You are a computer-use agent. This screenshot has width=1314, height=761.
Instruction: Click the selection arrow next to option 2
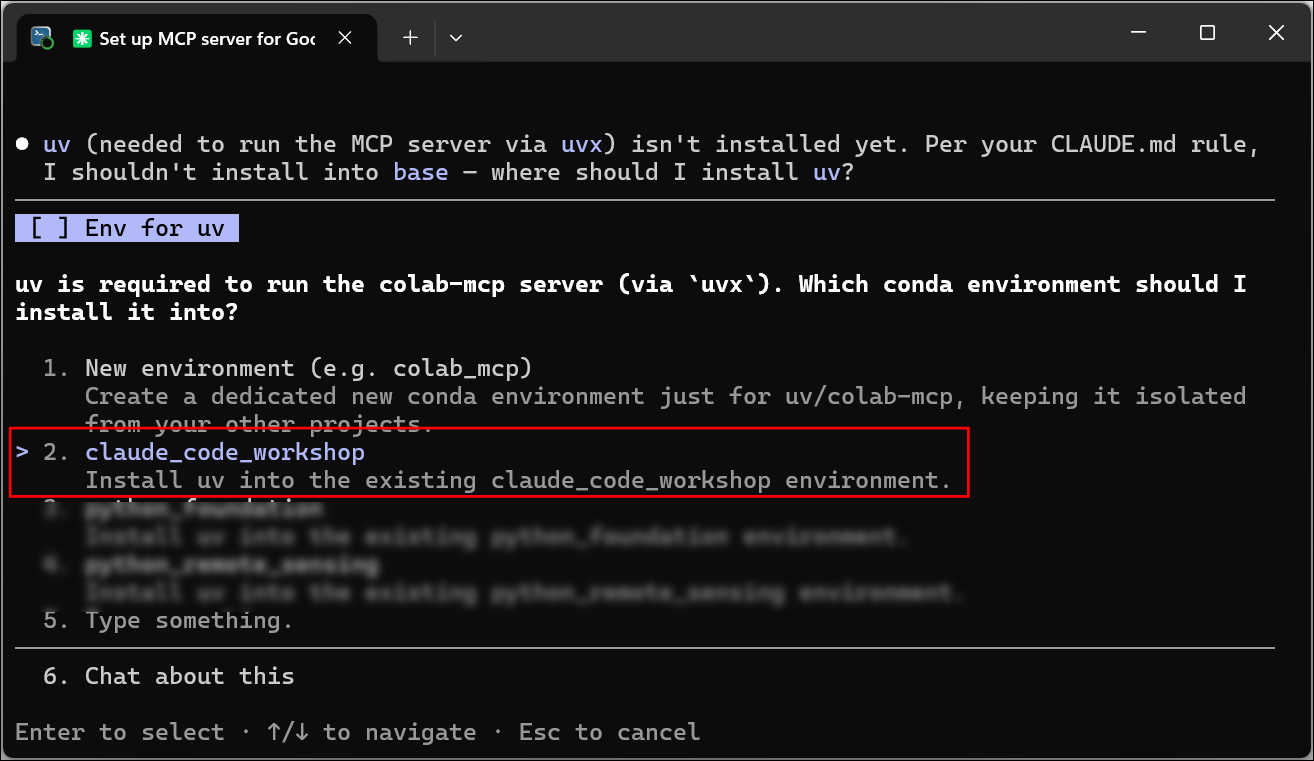coord(22,452)
